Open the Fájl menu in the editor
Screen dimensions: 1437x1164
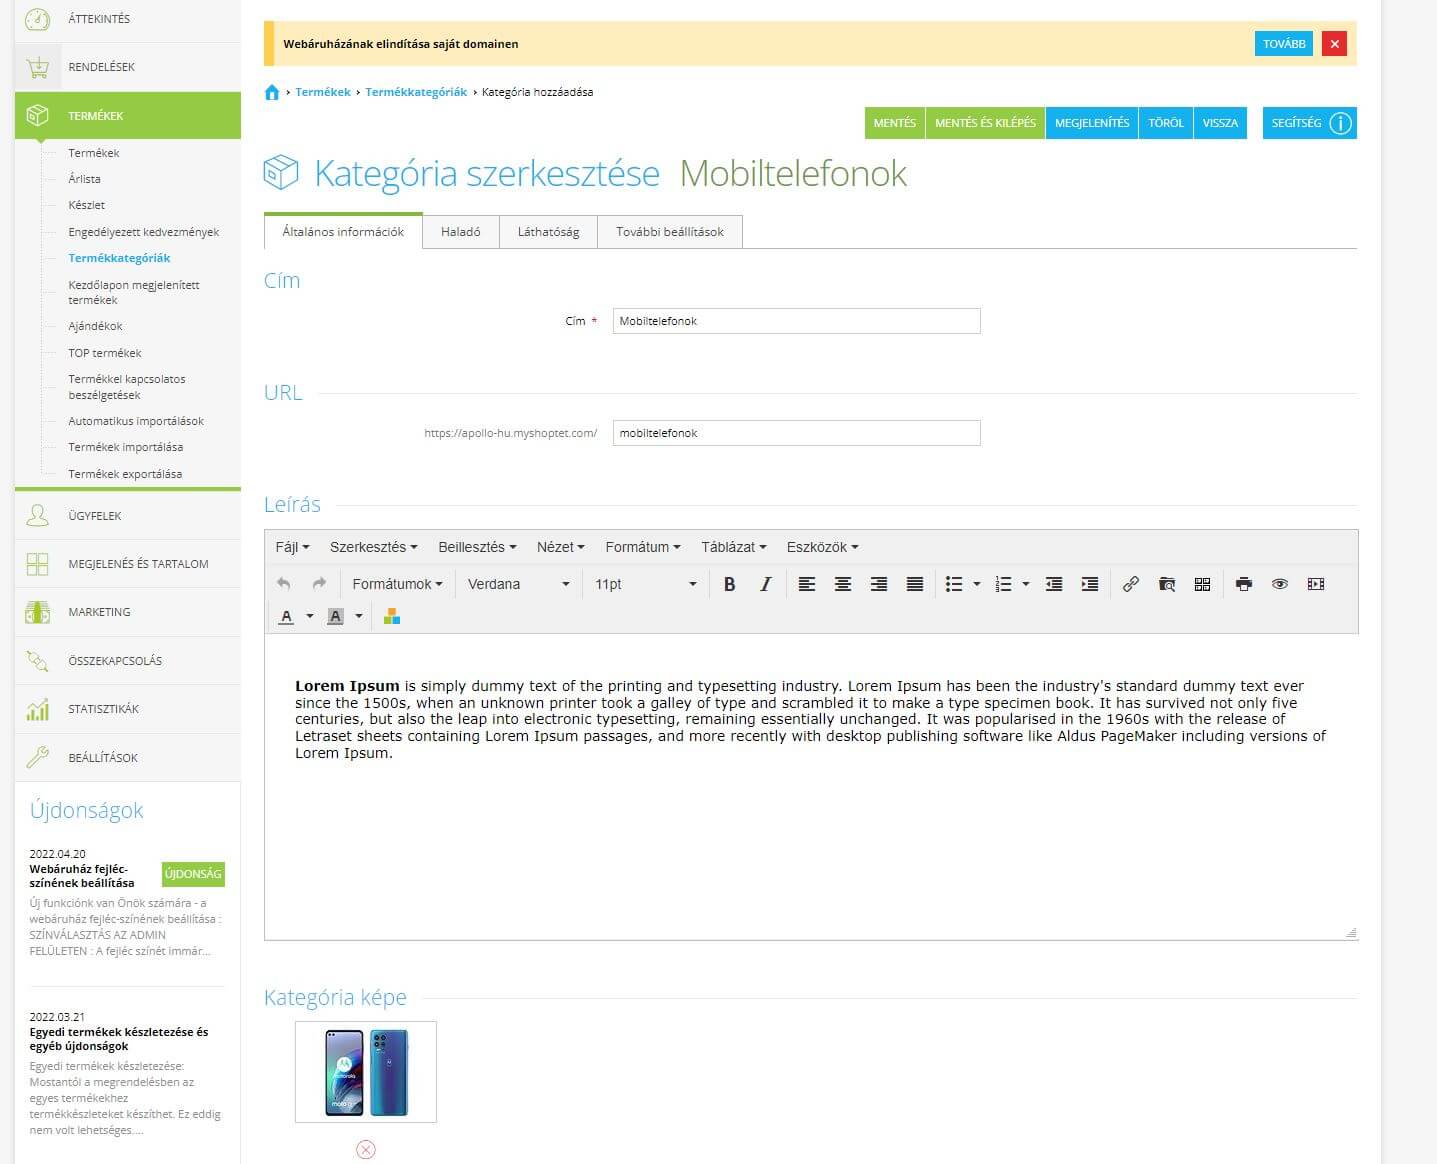click(292, 547)
